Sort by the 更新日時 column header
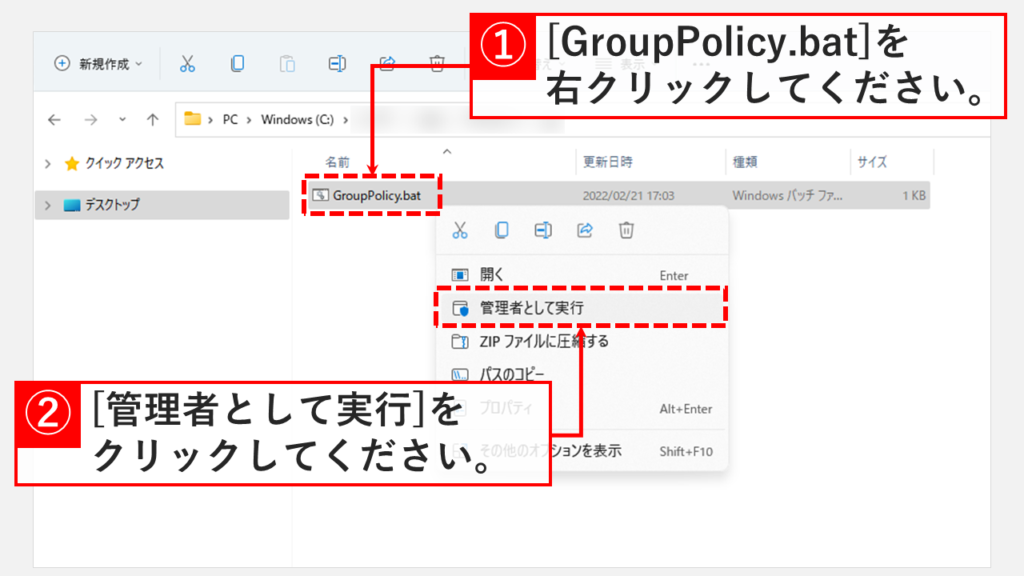The height and width of the screenshot is (576, 1024). point(608,161)
